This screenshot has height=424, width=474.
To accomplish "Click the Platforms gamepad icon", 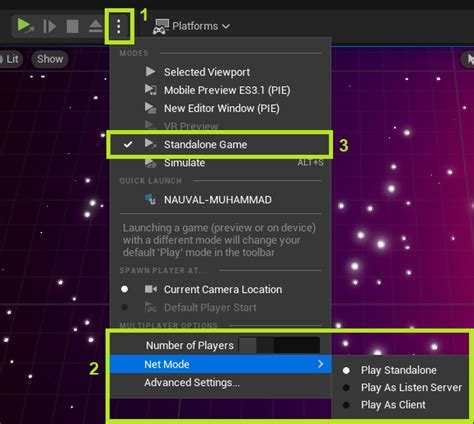I will (x=161, y=27).
